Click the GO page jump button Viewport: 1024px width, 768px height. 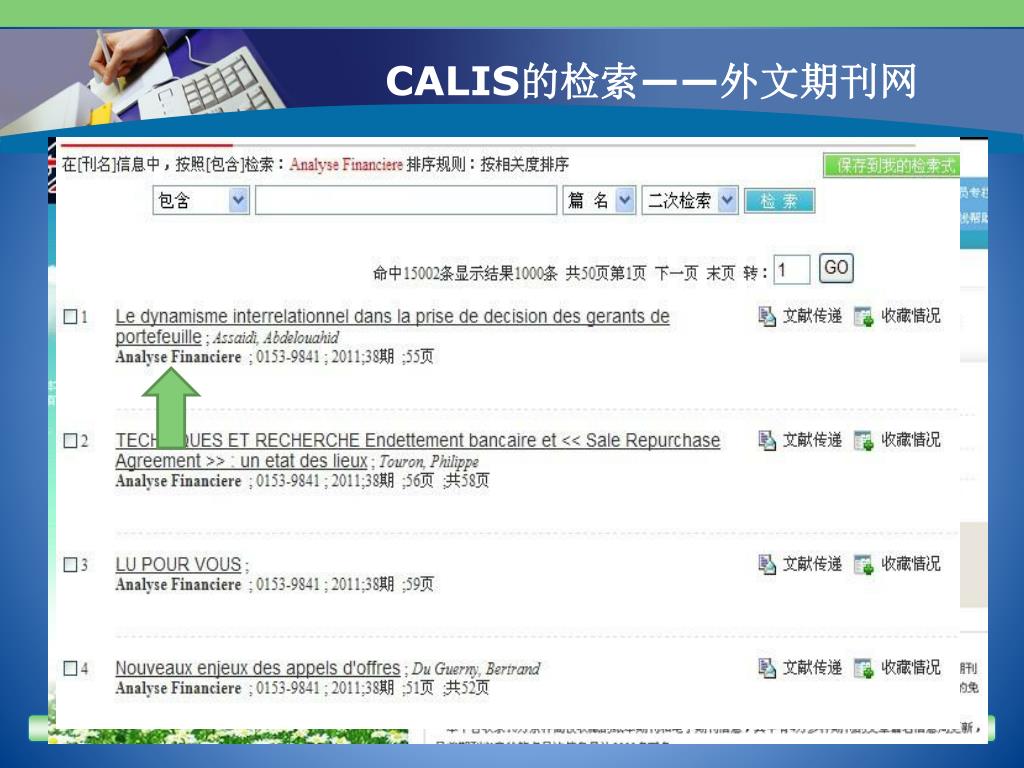pyautogui.click(x=836, y=268)
